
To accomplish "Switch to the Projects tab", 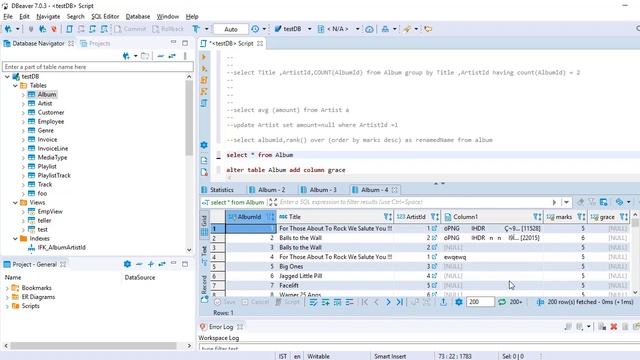I will [96, 43].
